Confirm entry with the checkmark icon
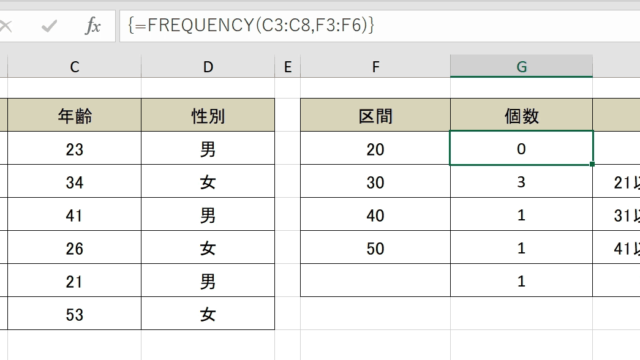 (49, 27)
